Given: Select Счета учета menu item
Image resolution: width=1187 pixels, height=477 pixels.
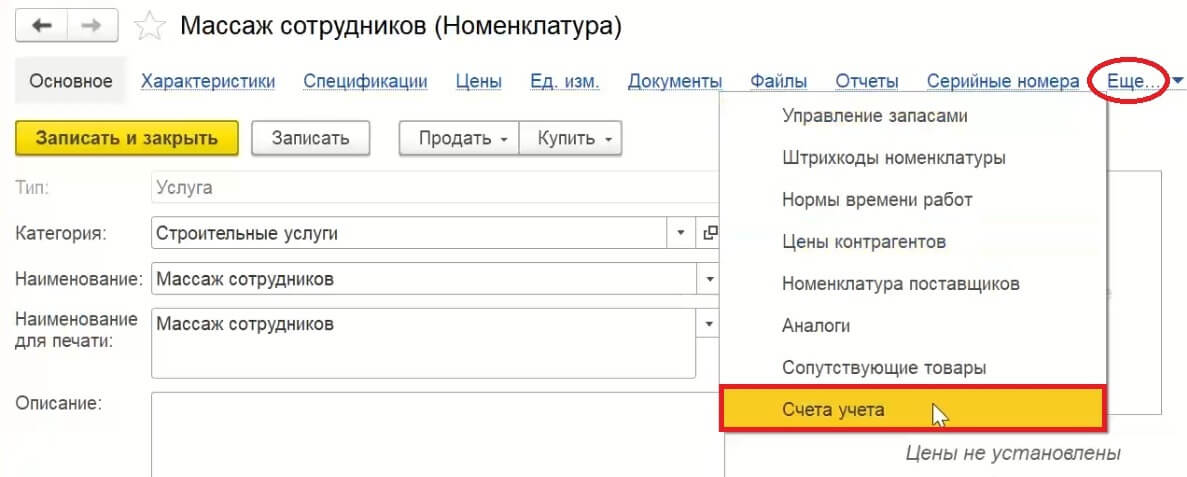Looking at the screenshot, I should pos(913,410).
